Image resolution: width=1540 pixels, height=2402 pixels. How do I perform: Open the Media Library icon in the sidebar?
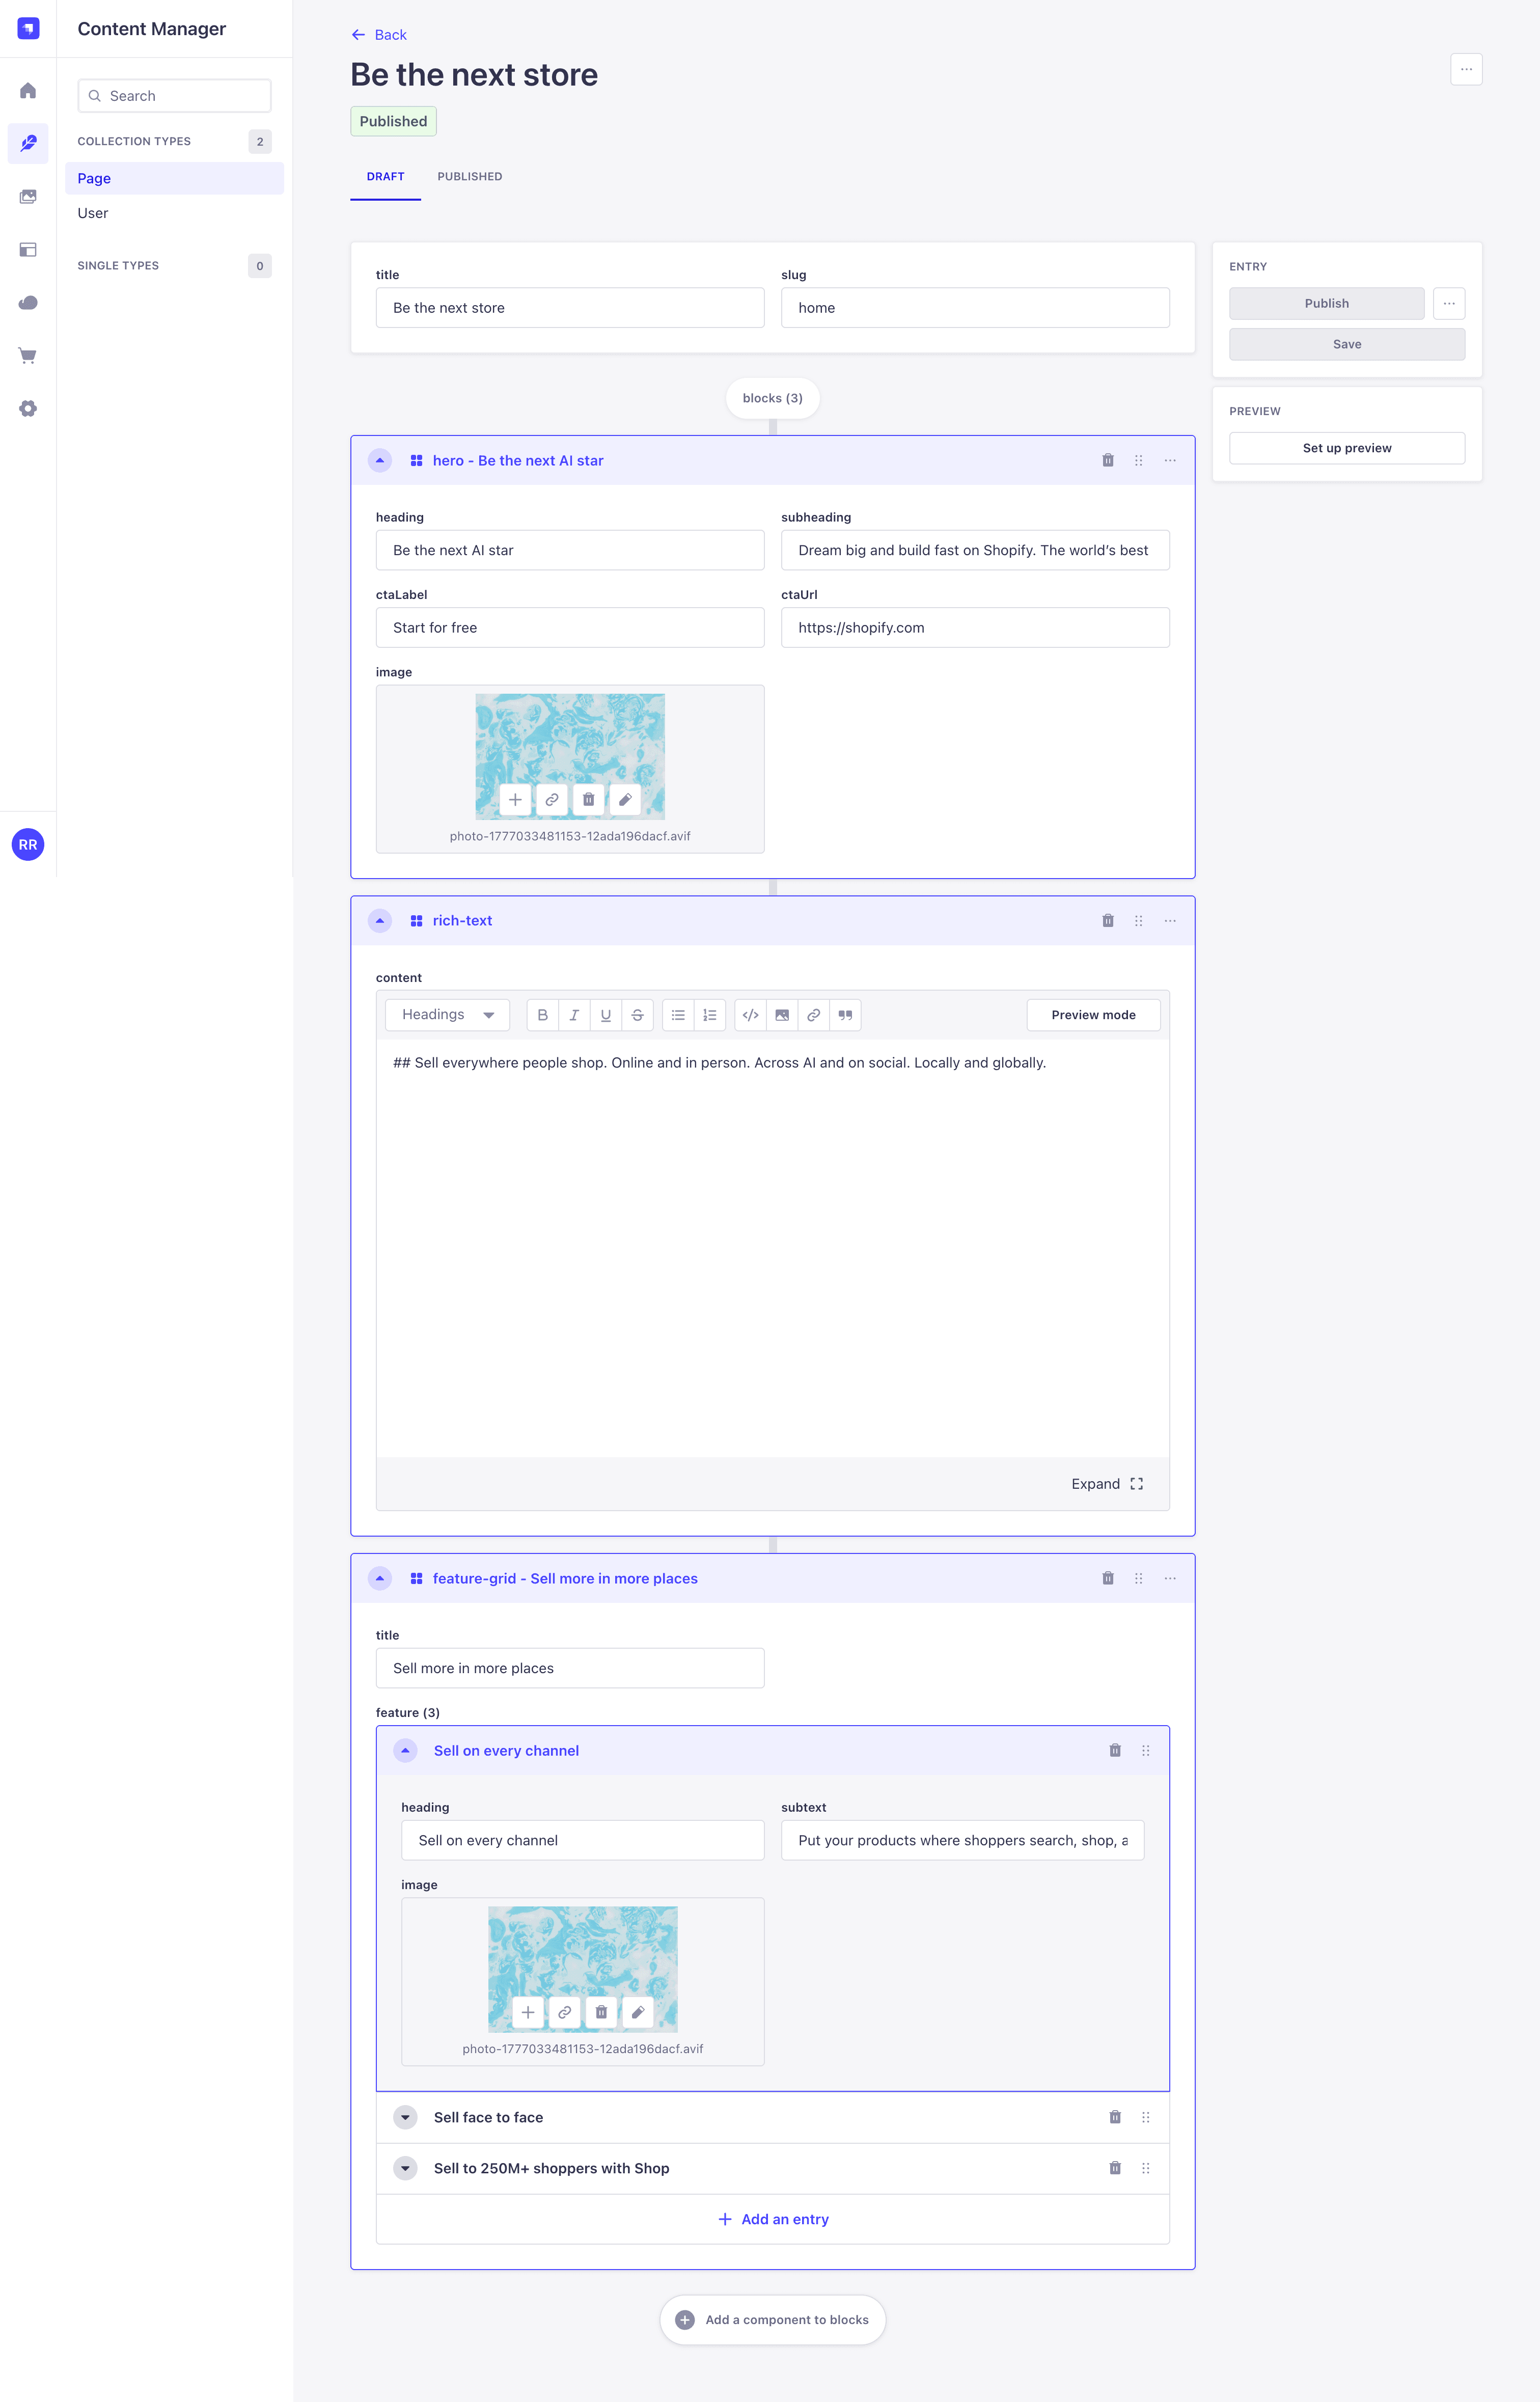[28, 197]
